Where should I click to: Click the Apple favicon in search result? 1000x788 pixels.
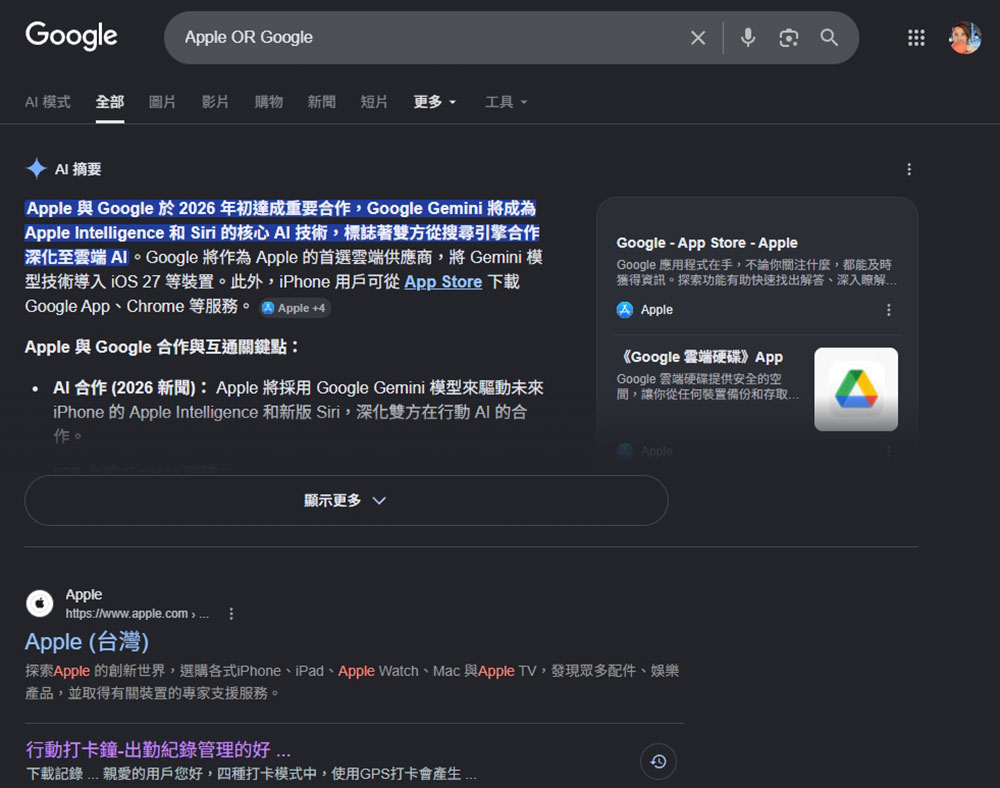(x=40, y=603)
